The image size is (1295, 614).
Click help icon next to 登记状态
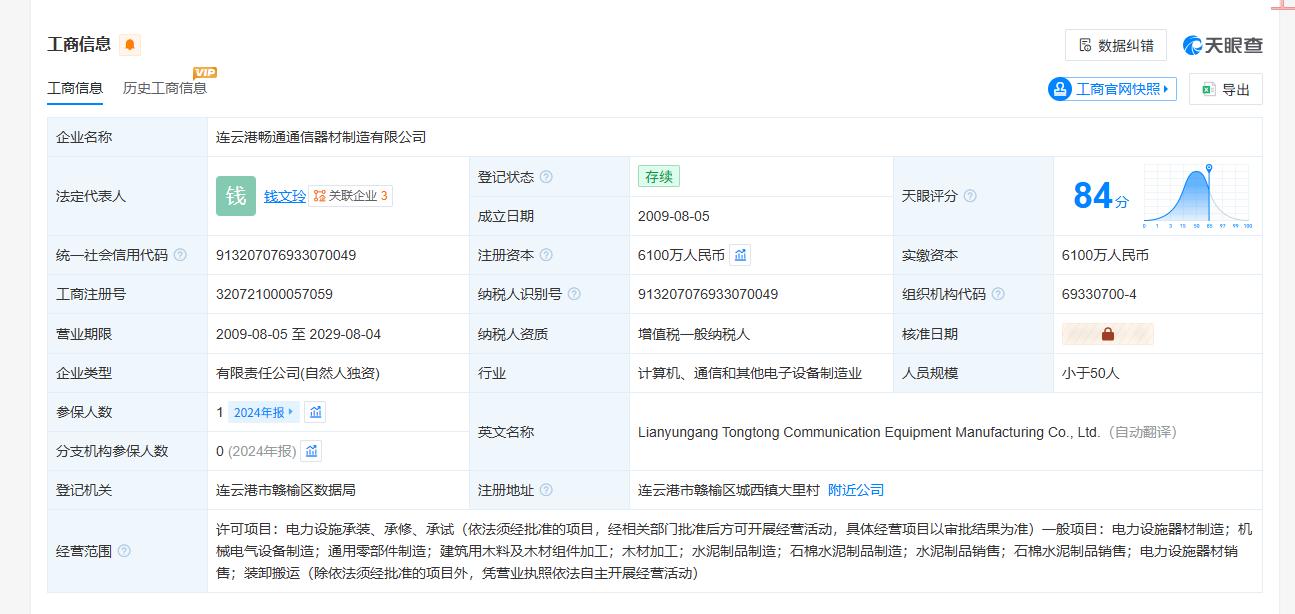coord(546,177)
